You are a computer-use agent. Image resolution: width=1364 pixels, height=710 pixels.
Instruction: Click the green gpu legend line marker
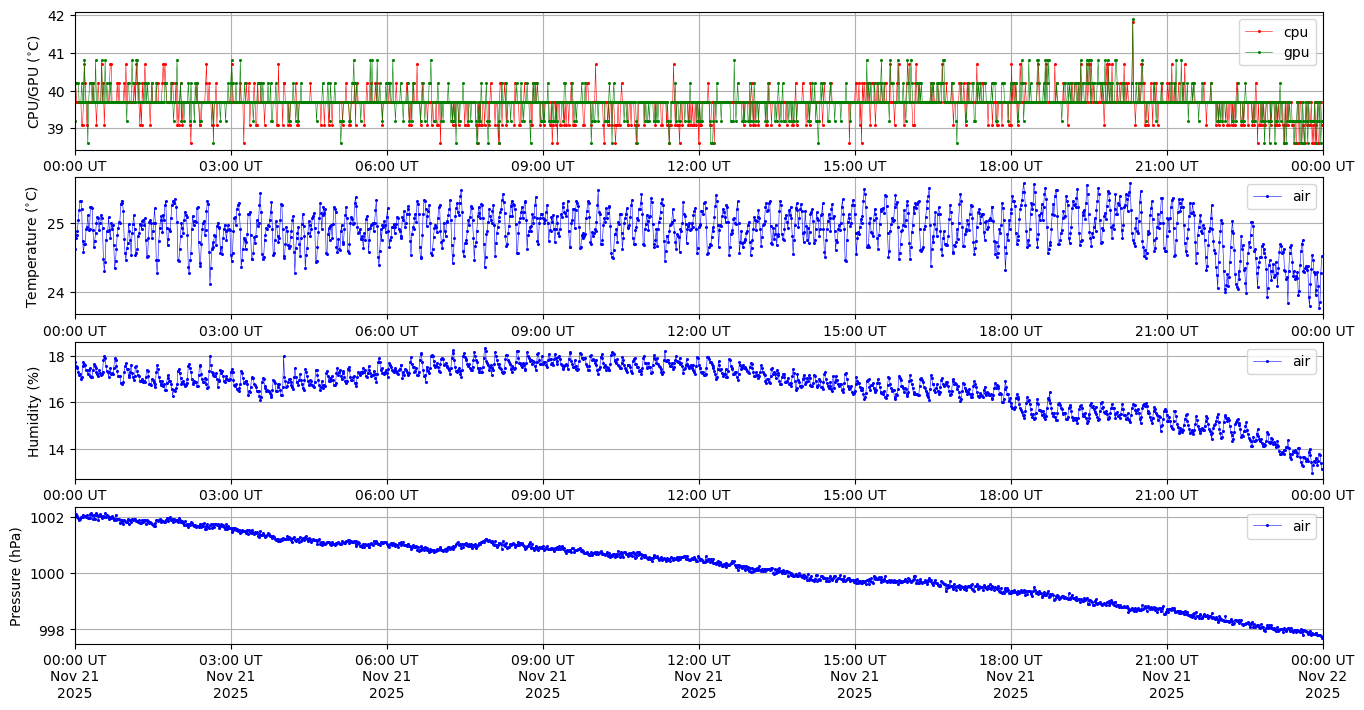point(1259,52)
